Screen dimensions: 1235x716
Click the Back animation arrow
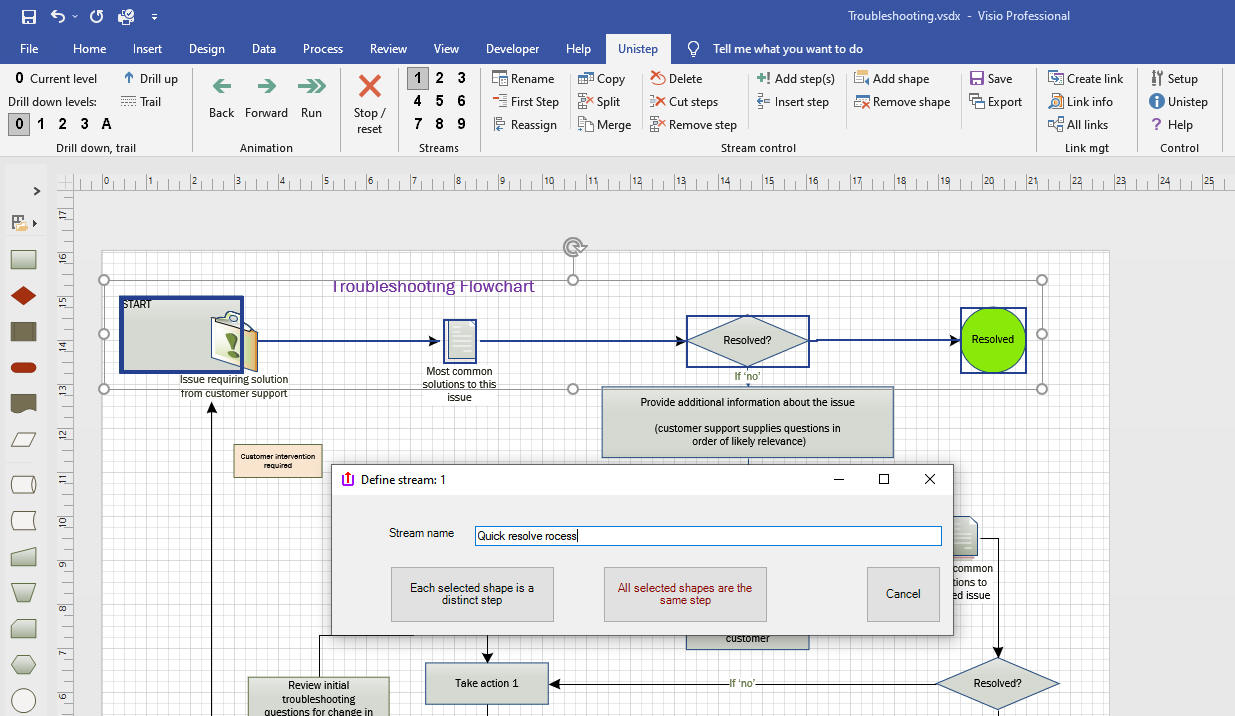222,87
